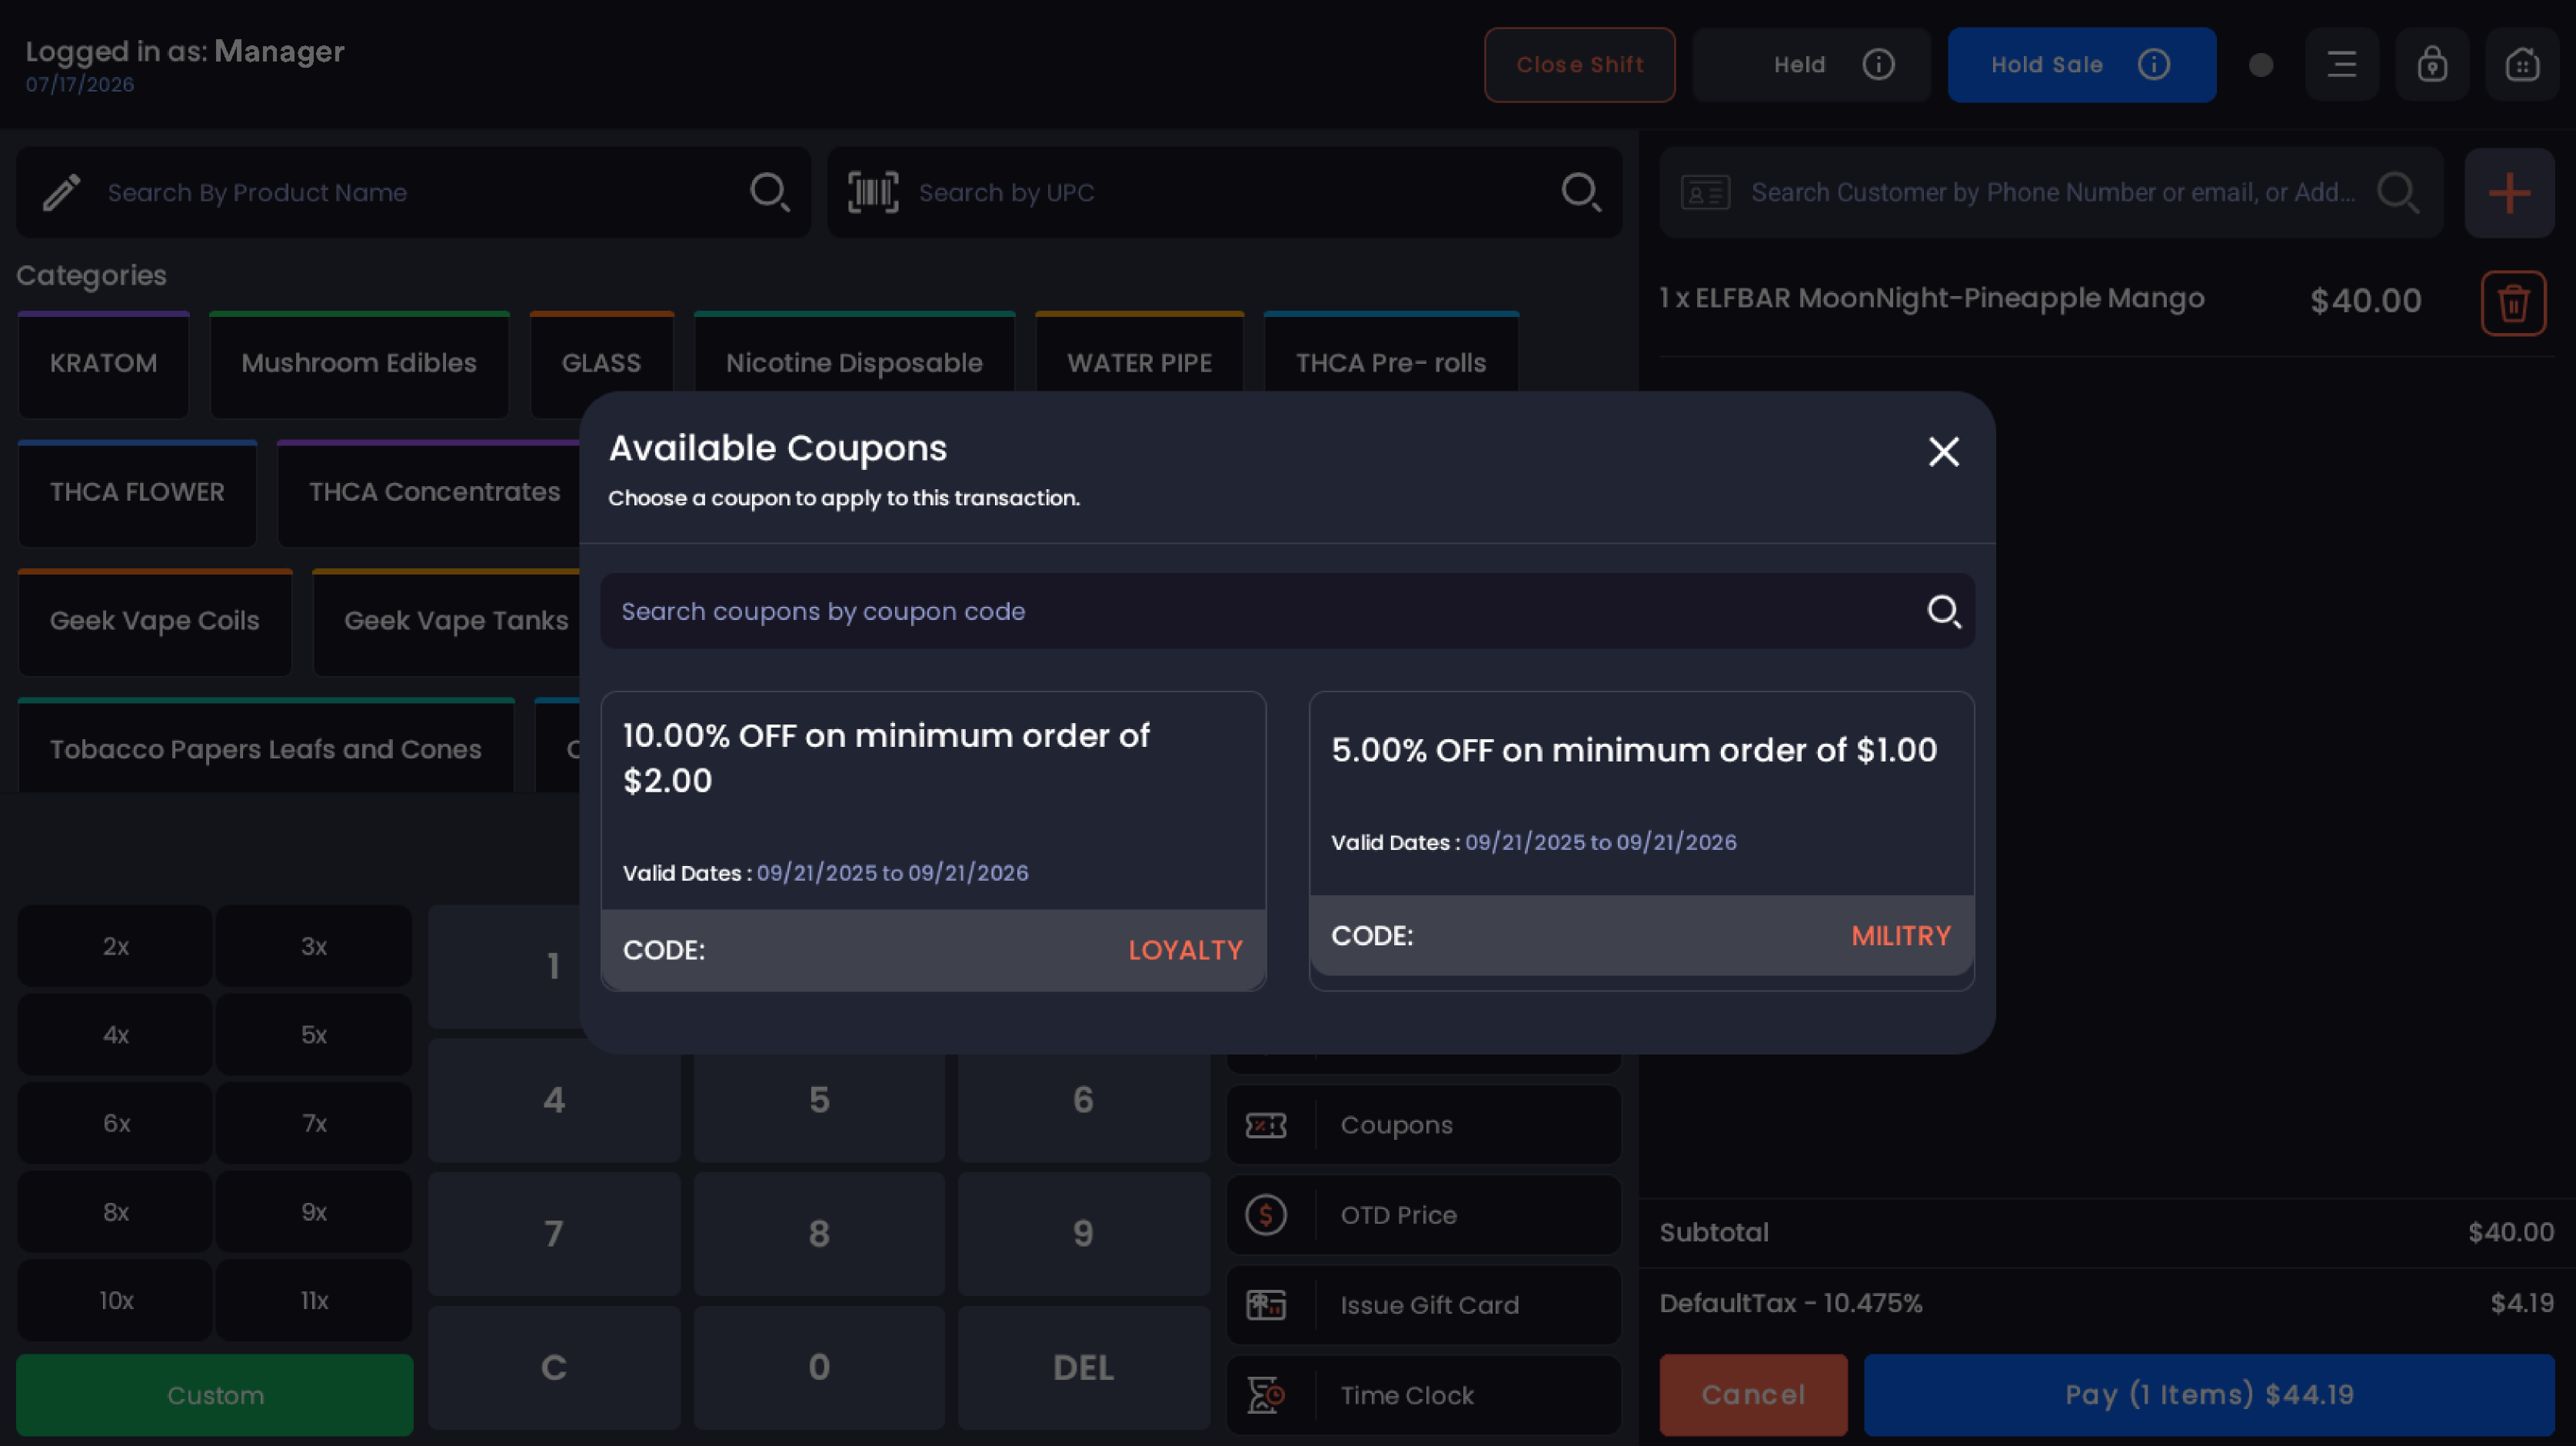
Task: Click the pencil icon in product search
Action: [x=61, y=193]
